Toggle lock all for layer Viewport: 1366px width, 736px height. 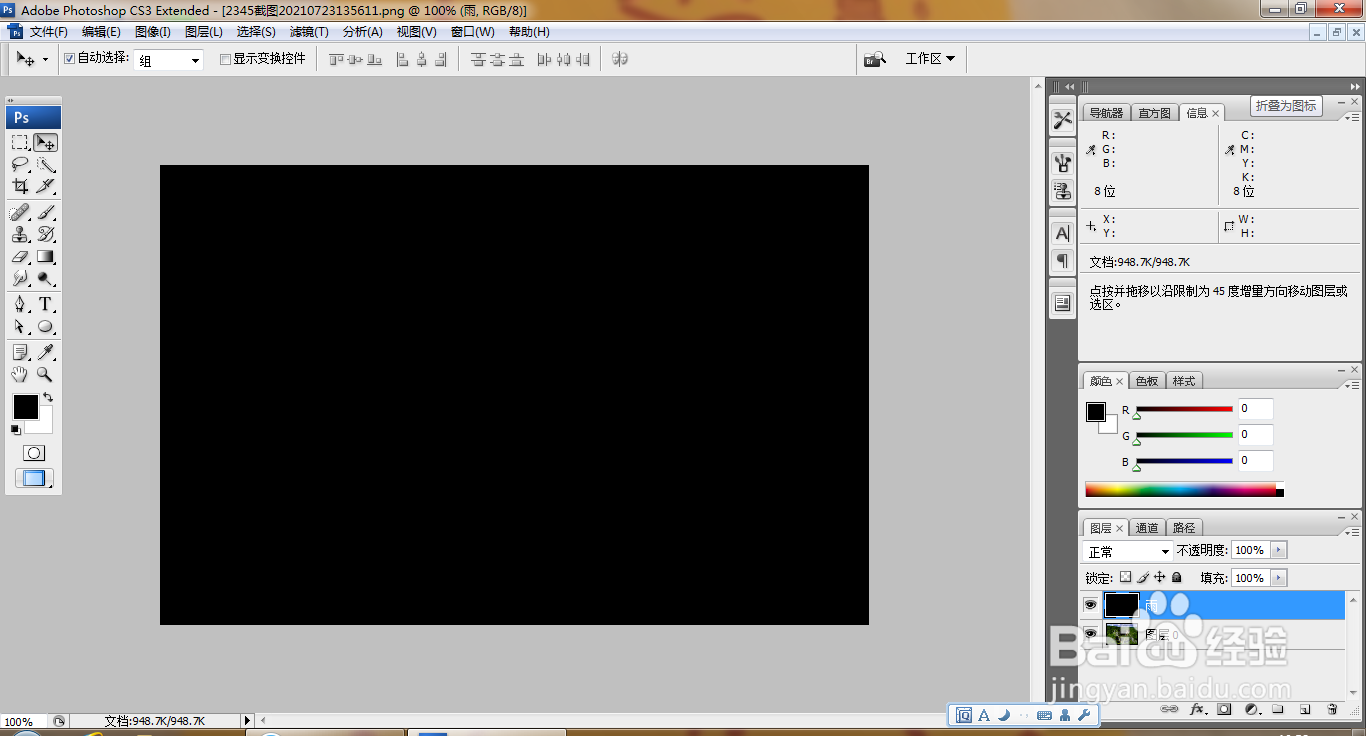[x=1177, y=577]
